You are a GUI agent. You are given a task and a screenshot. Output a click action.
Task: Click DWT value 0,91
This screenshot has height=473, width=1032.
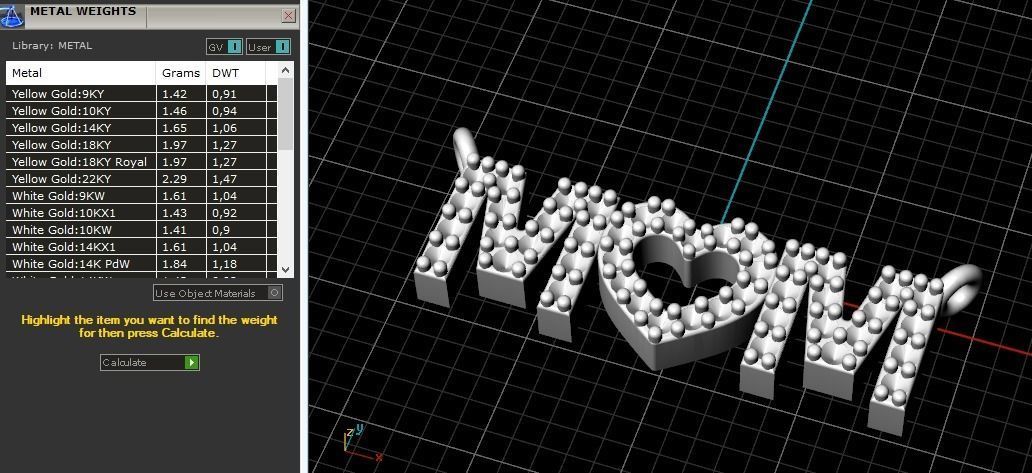224,93
